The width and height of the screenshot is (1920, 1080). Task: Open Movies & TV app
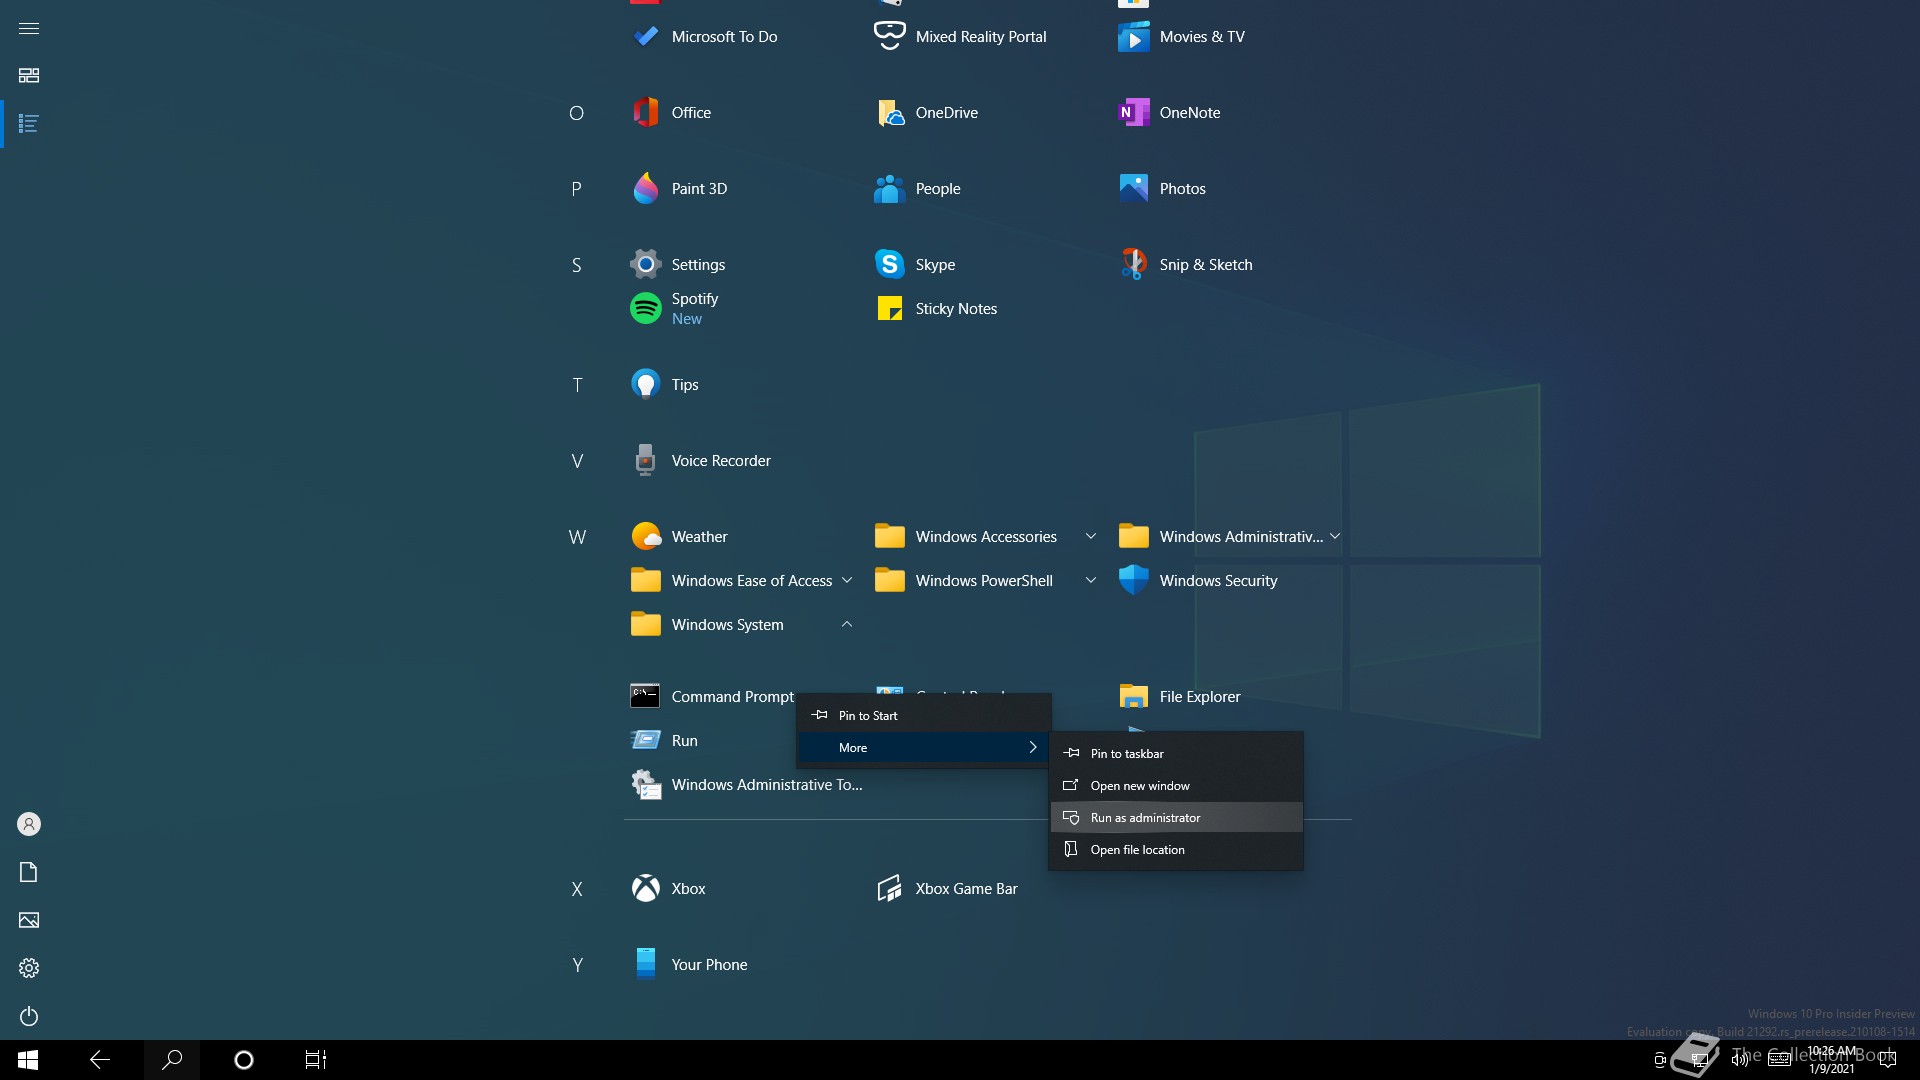(x=1182, y=37)
